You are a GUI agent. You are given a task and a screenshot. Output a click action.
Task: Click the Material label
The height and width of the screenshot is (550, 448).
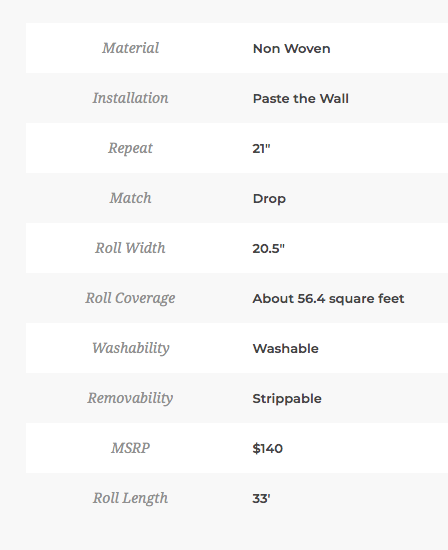coord(131,48)
